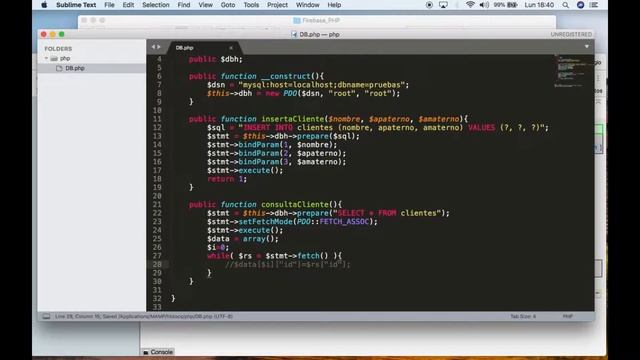The image size is (640, 360).
Task: Click line number 28 in gutter
Action: [x=157, y=264]
